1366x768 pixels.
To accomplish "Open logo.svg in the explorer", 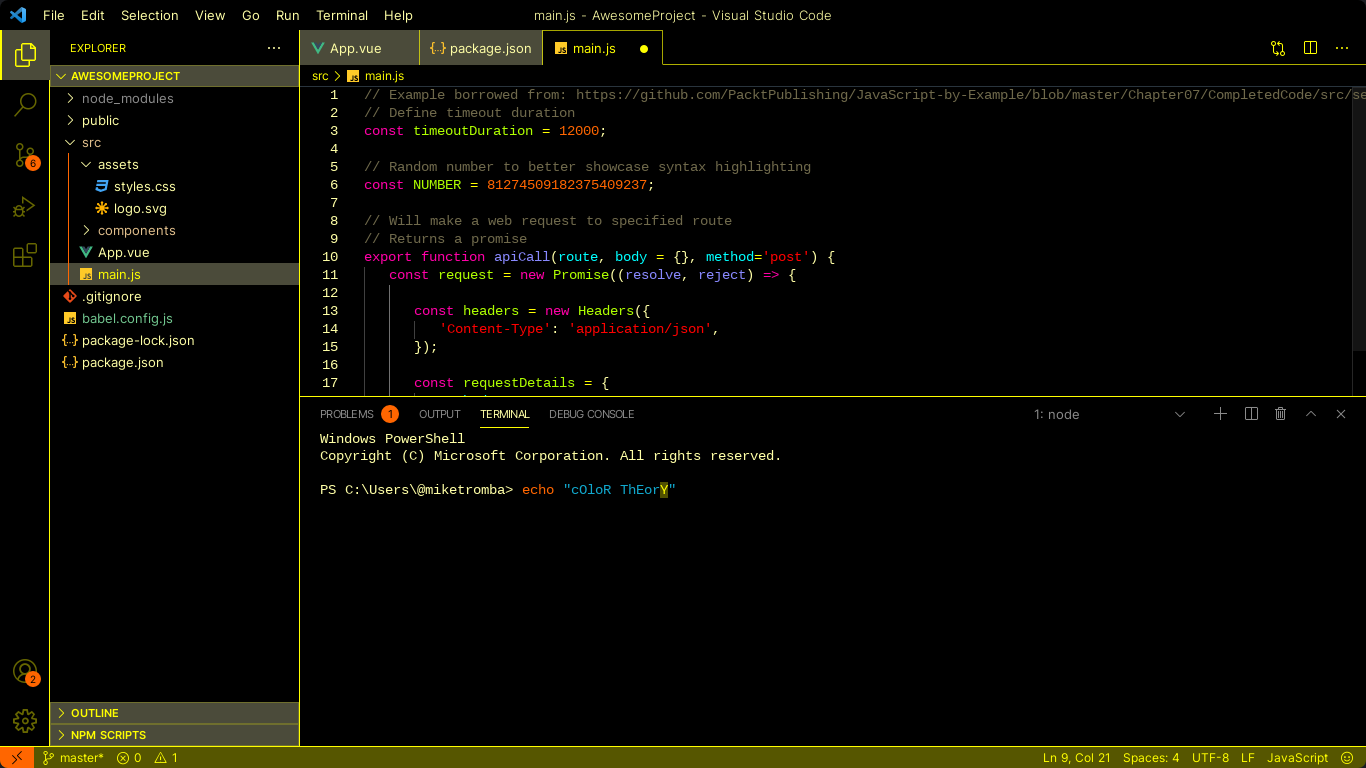I will tap(174, 208).
